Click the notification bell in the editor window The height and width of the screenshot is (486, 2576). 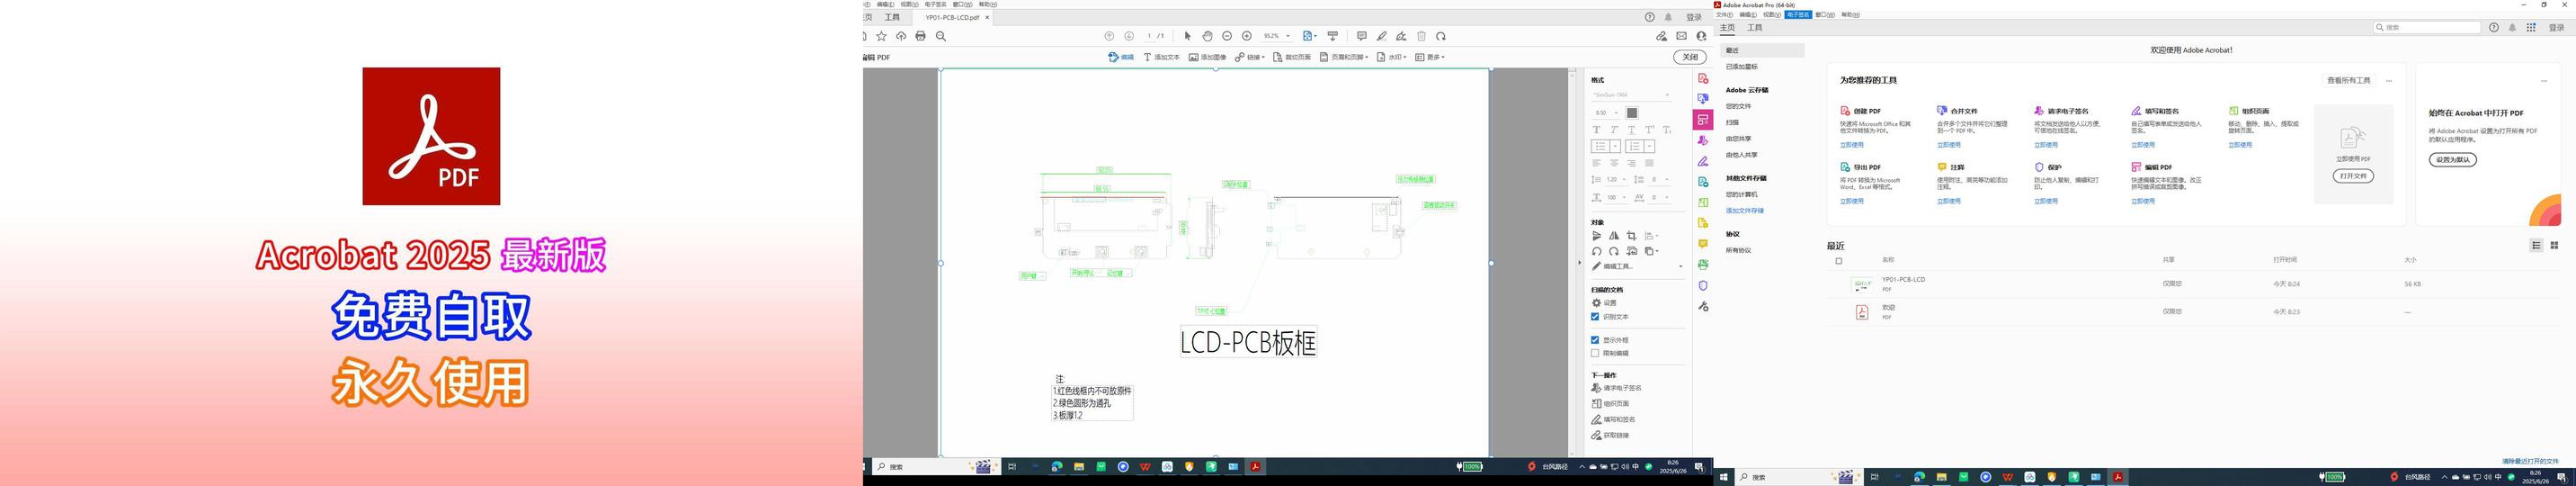tap(1669, 17)
